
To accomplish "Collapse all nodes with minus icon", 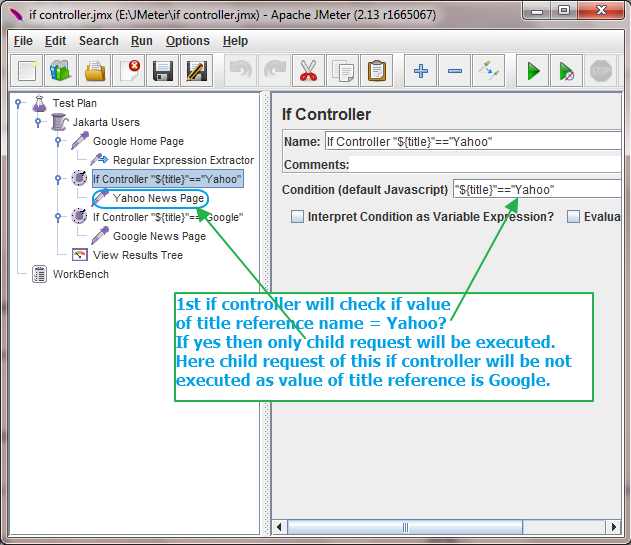I will (x=455, y=71).
